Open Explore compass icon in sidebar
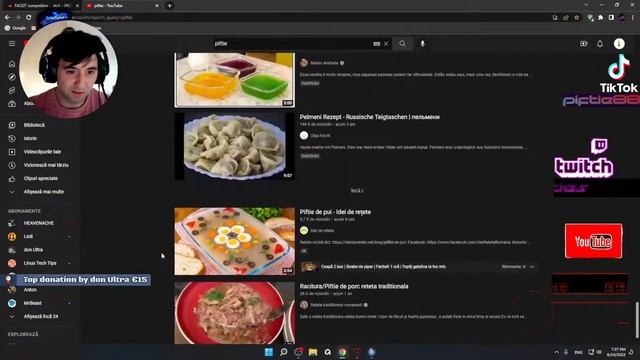Image resolution: width=640 pixels, height=360 pixels. [x=12, y=77]
